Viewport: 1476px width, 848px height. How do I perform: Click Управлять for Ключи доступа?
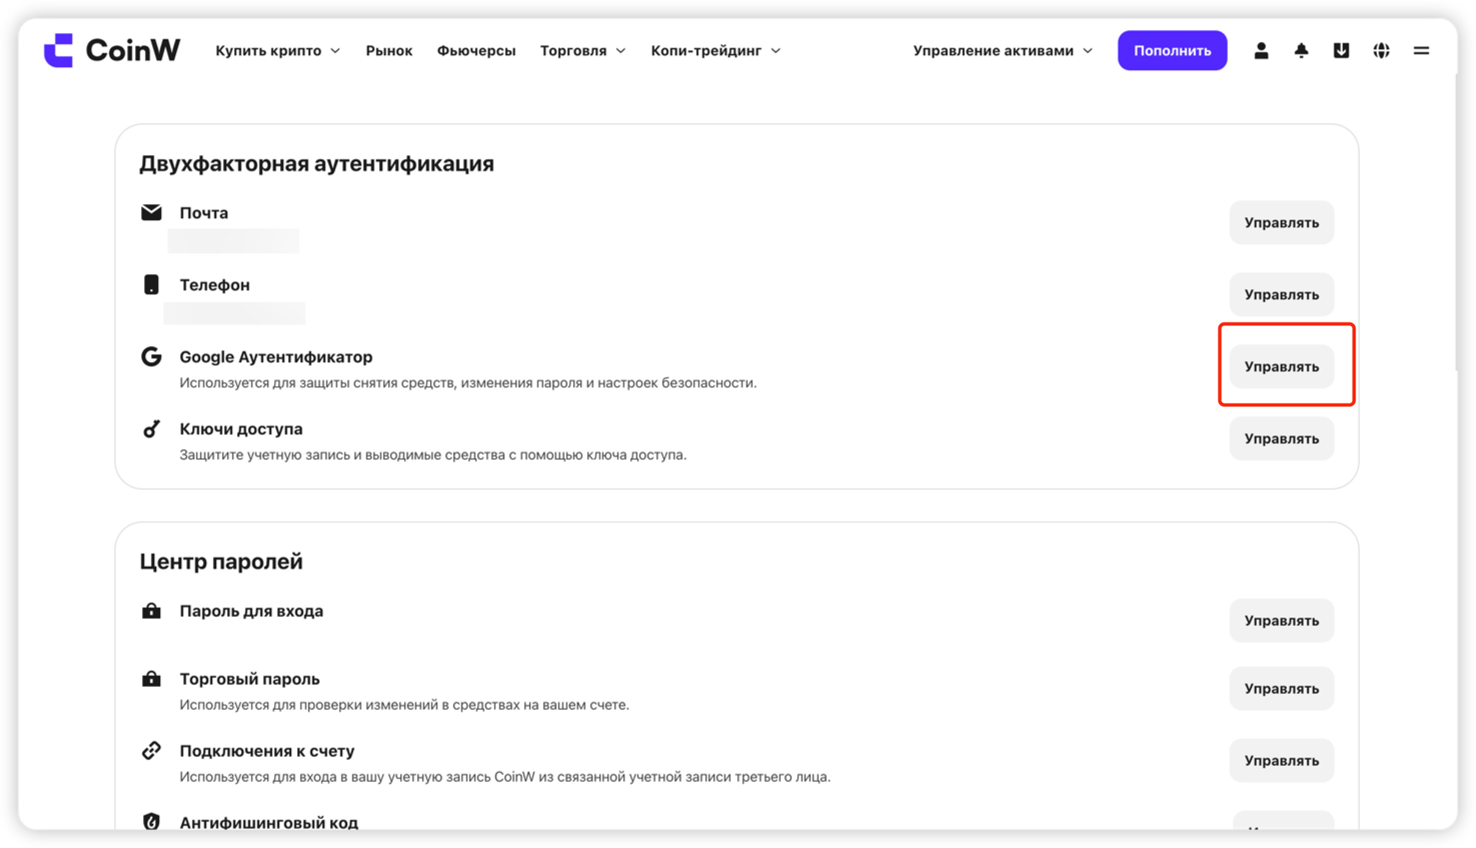(x=1281, y=438)
